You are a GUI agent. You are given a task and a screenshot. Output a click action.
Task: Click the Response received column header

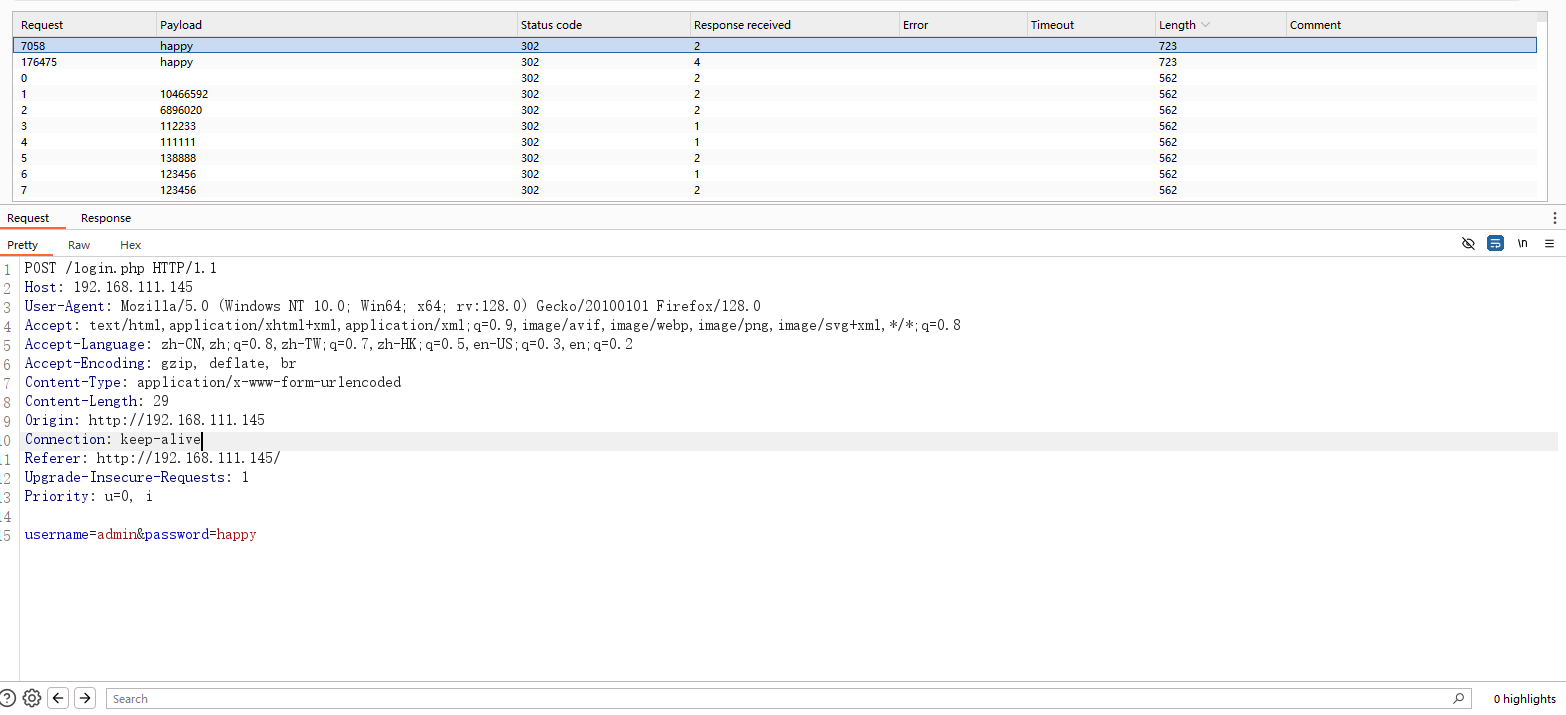click(742, 25)
